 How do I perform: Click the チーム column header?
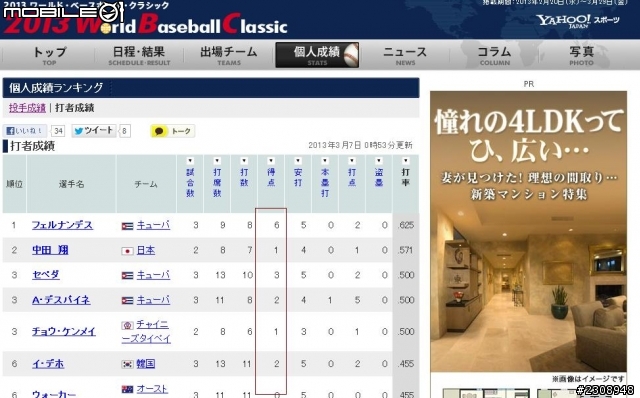(x=146, y=184)
